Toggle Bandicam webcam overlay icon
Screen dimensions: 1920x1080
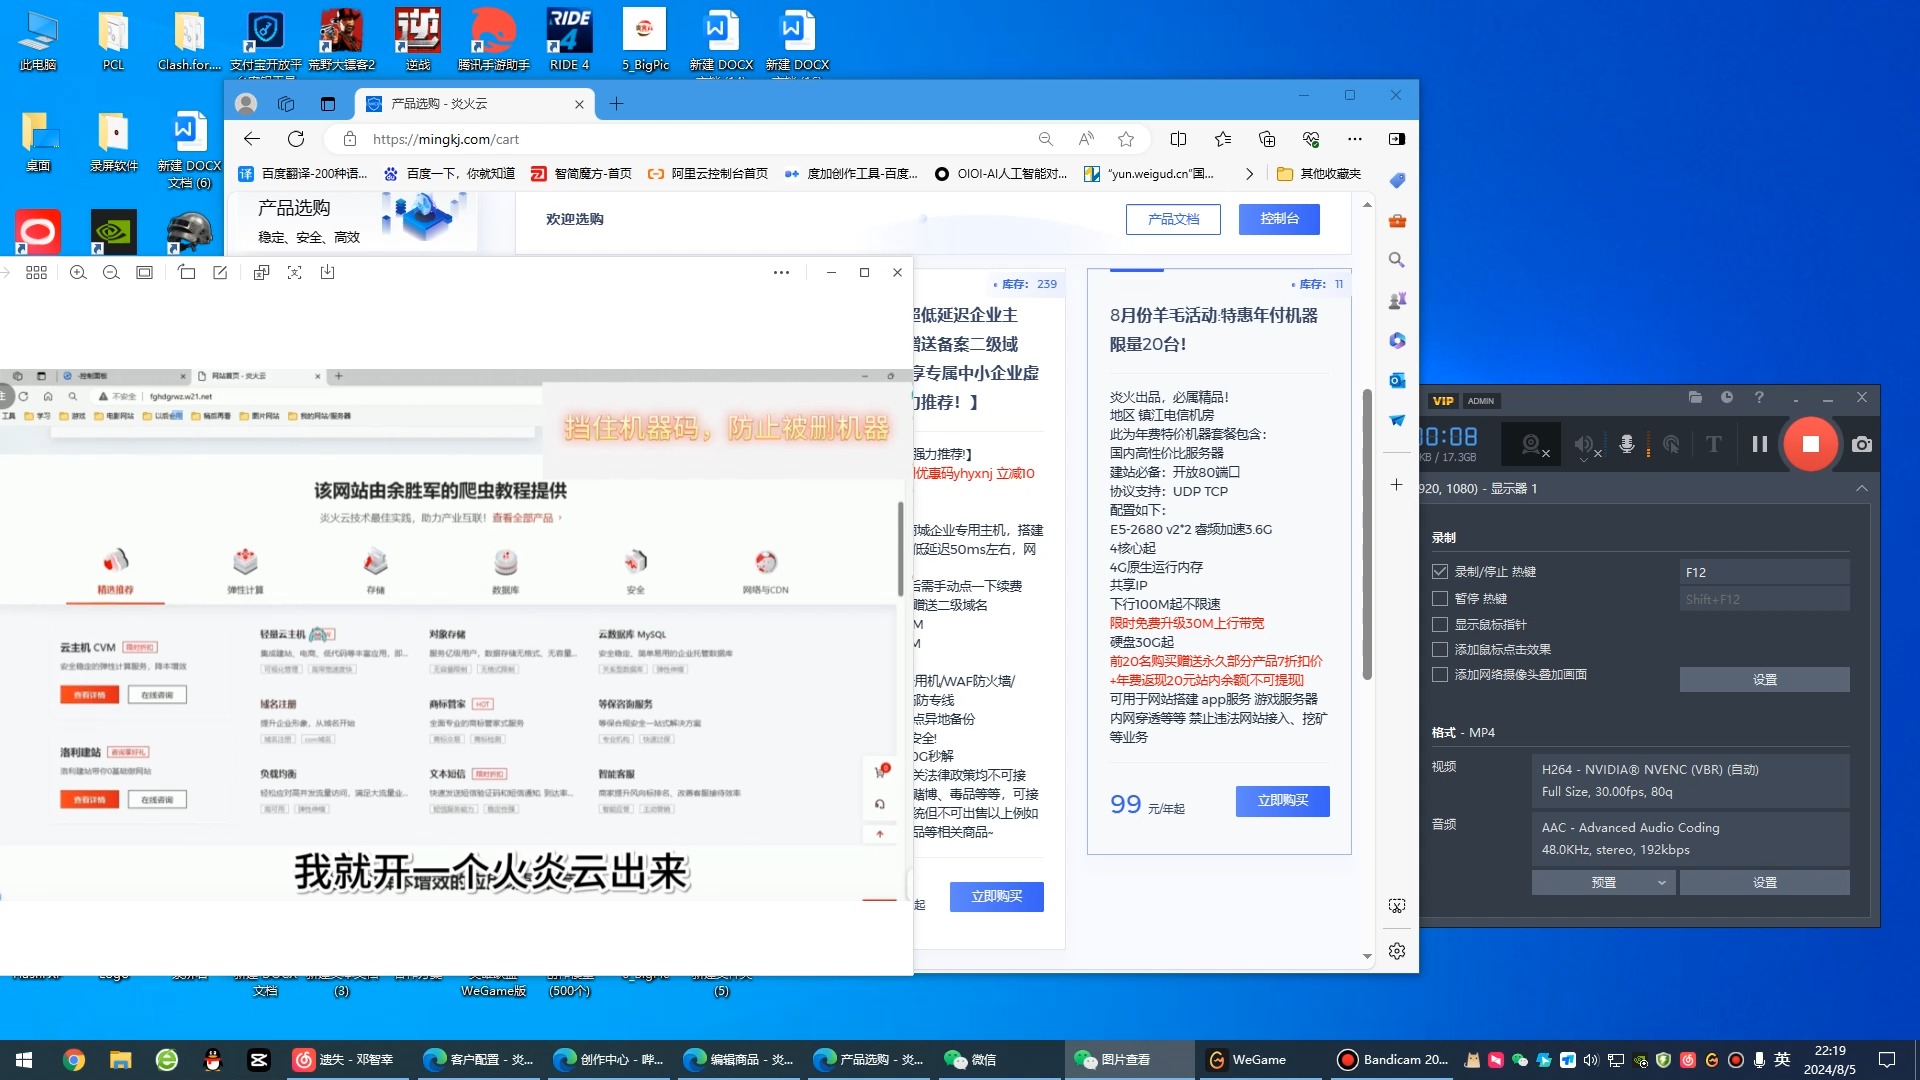[x=1531, y=444]
